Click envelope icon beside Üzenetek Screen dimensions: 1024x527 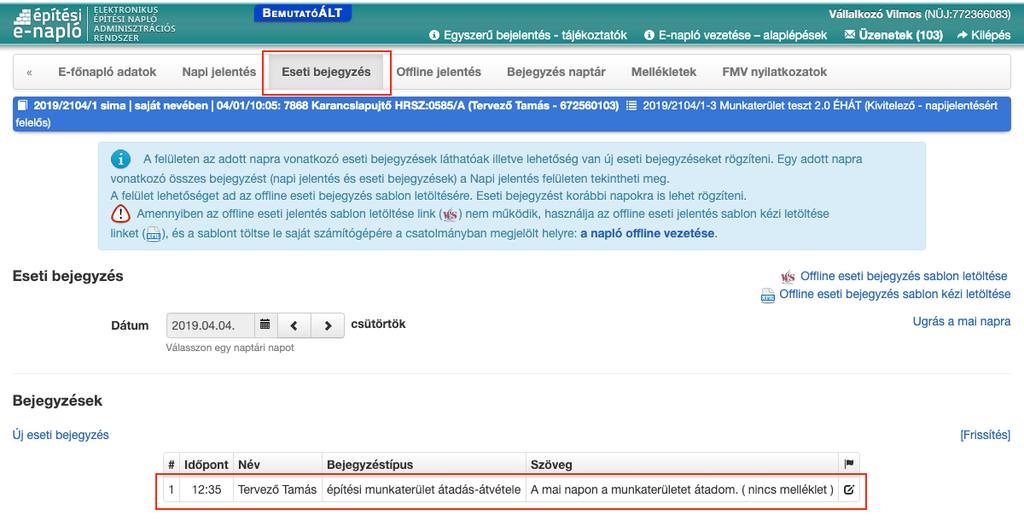tap(849, 35)
